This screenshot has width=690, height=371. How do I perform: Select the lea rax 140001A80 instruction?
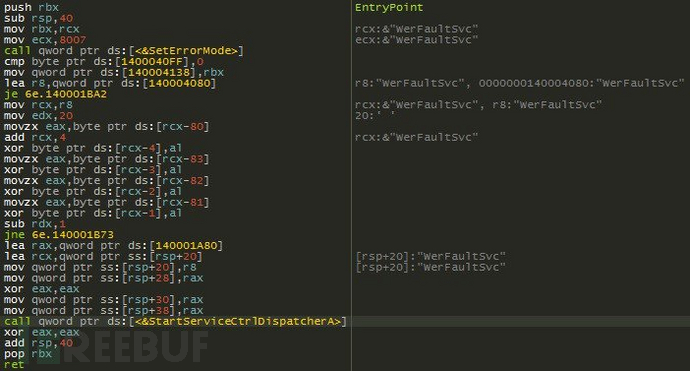pyautogui.click(x=114, y=245)
